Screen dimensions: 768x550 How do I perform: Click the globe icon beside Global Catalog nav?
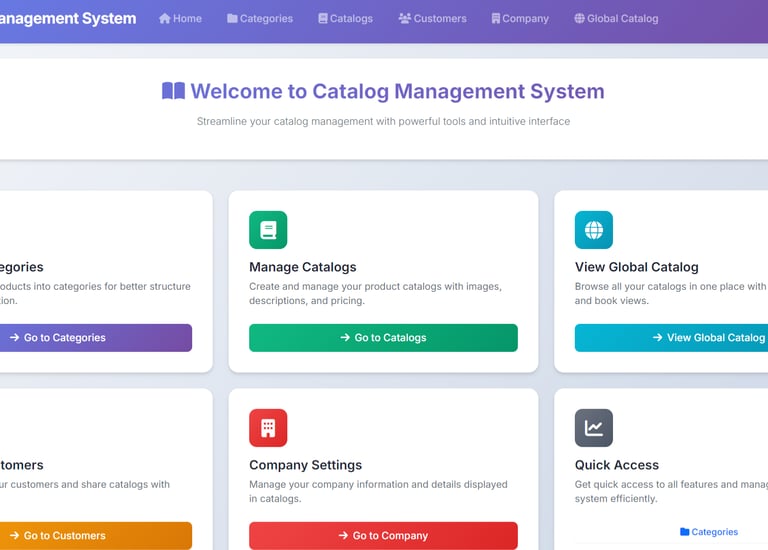click(579, 19)
